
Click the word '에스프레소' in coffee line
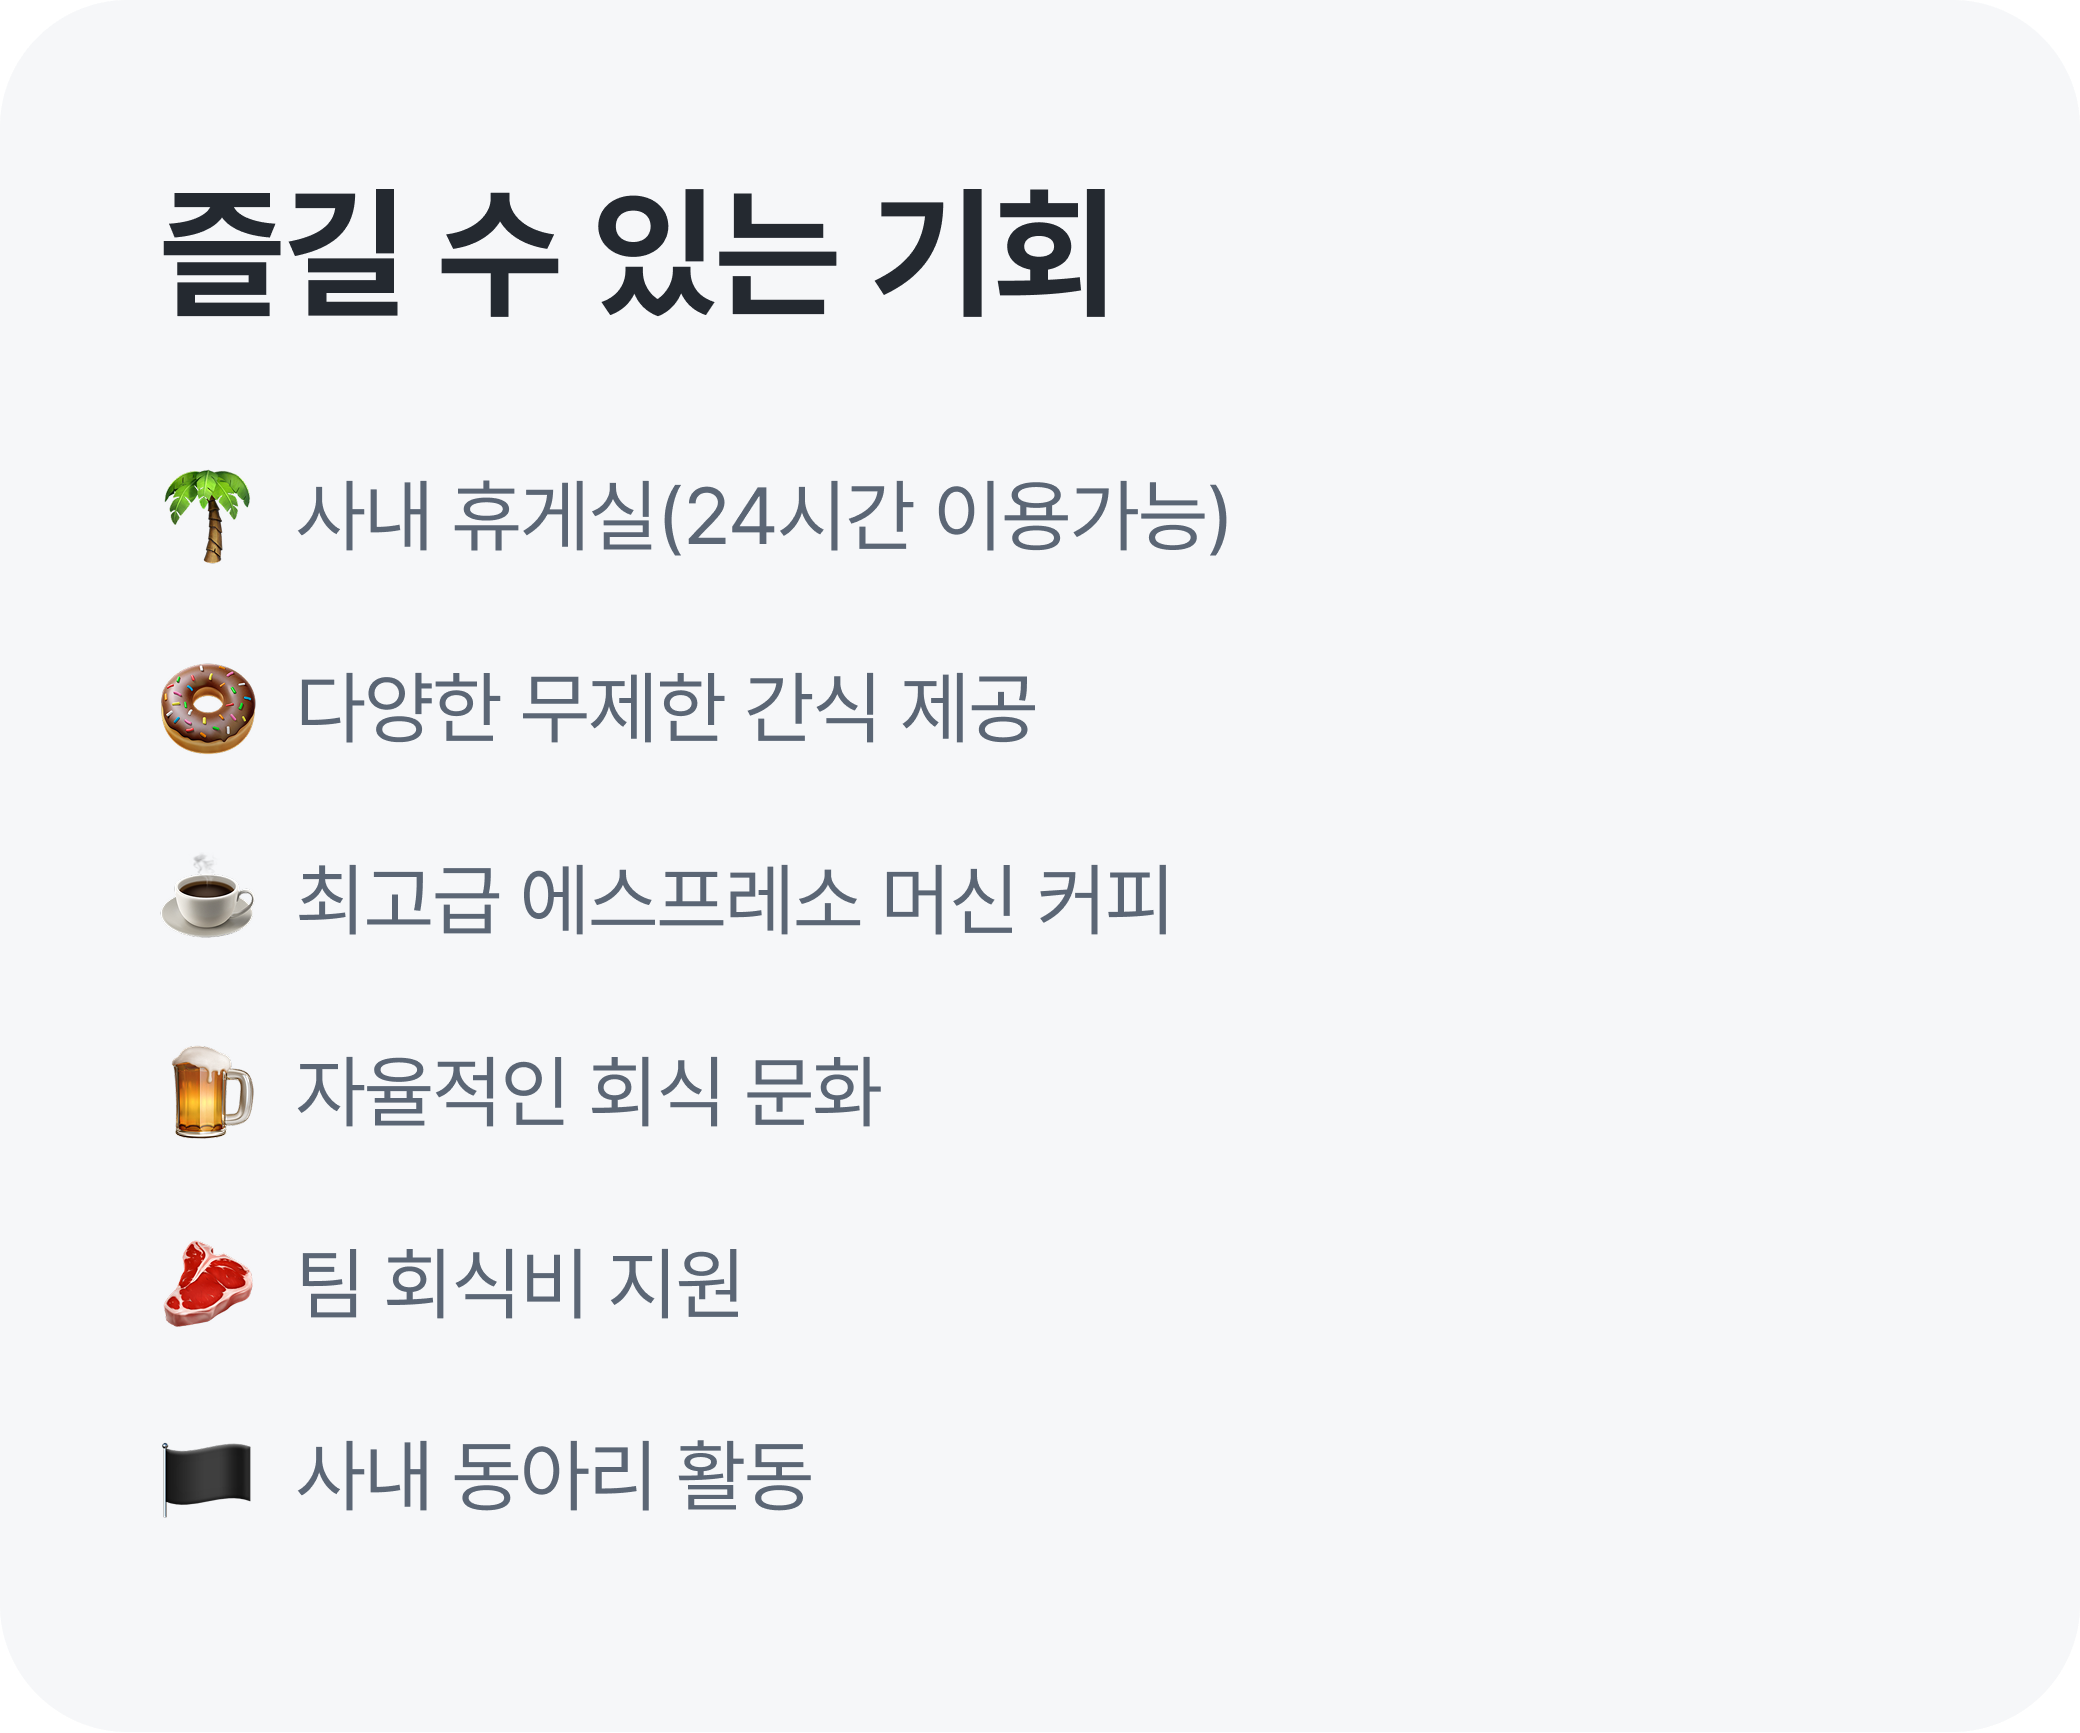pos(691,900)
